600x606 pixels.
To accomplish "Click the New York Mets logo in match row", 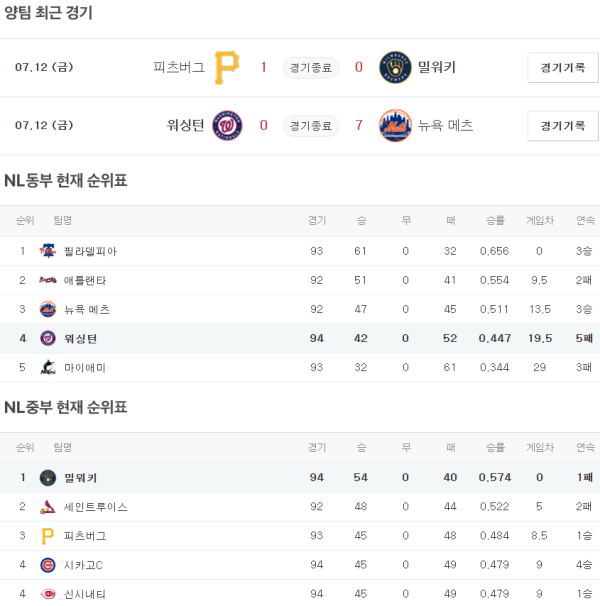I will (395, 125).
